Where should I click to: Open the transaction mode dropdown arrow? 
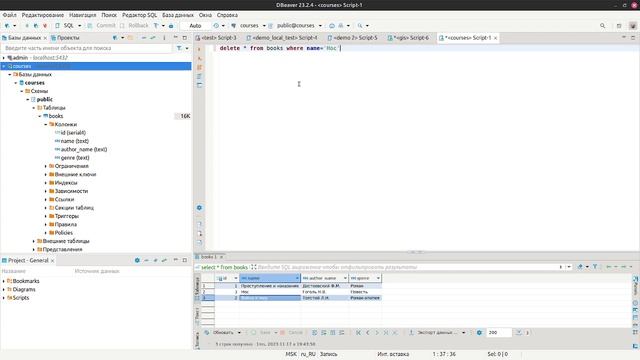pyautogui.click(x=163, y=26)
